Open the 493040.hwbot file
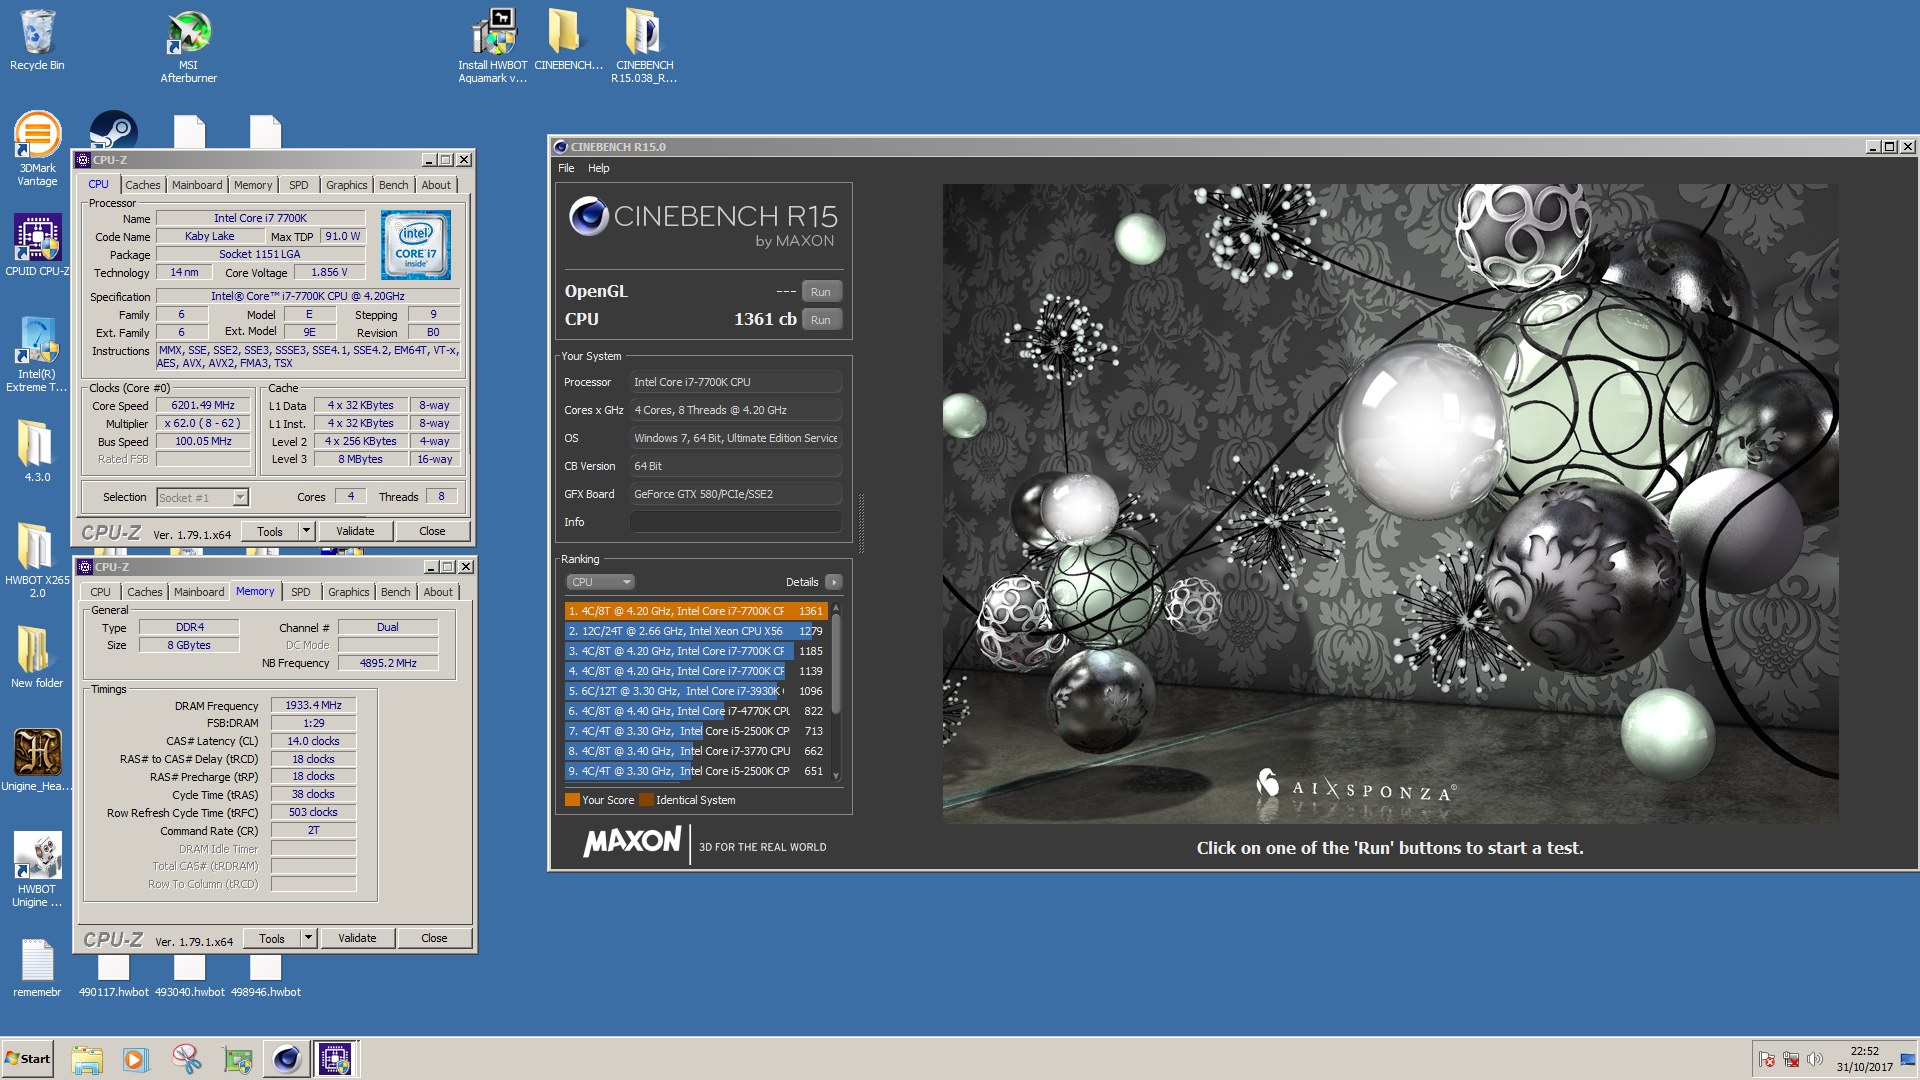The image size is (1920, 1080). coord(189,977)
